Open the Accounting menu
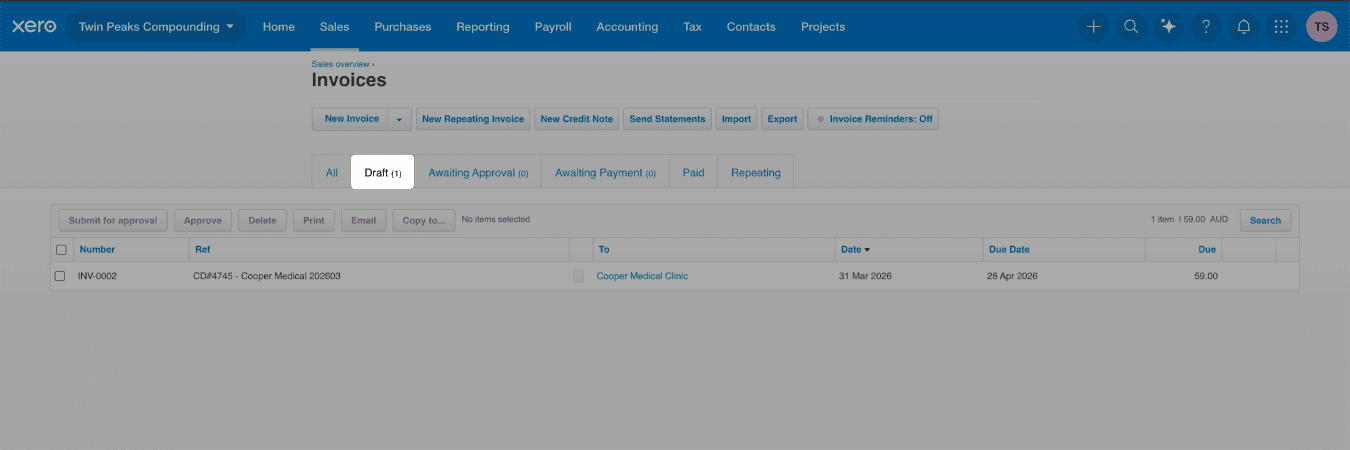This screenshot has height=450, width=1350. pos(627,27)
